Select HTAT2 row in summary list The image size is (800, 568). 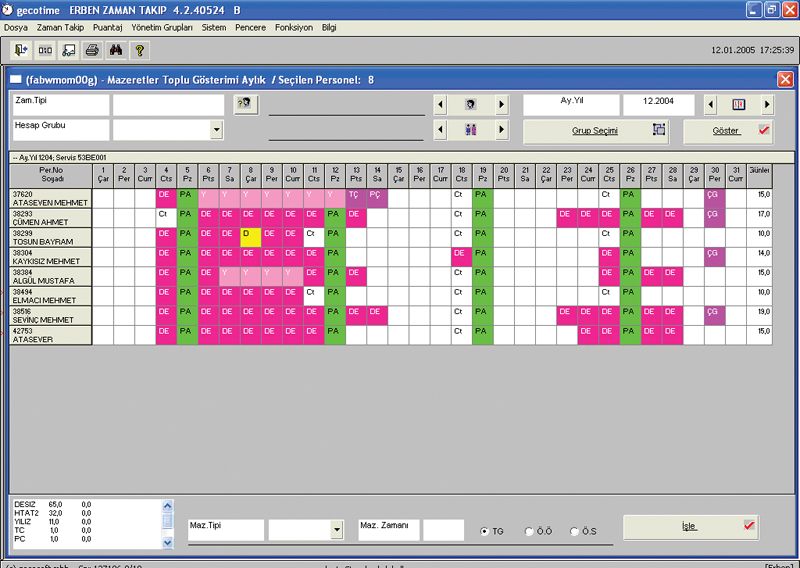pyautogui.click(x=52, y=513)
